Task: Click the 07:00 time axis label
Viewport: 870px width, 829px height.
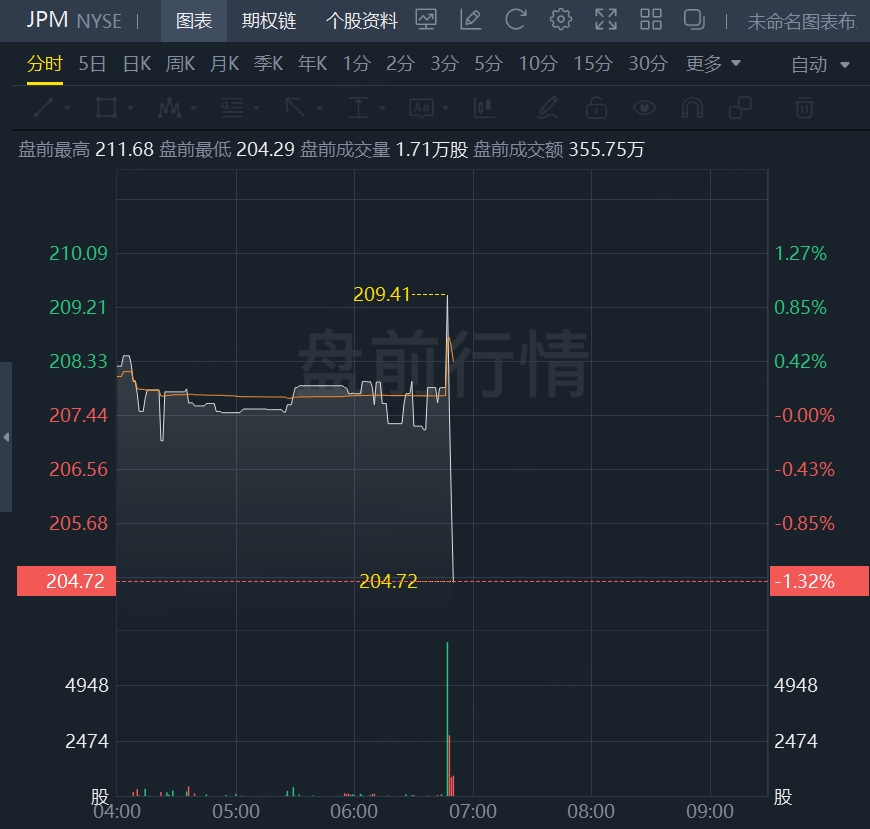Action: pyautogui.click(x=473, y=811)
